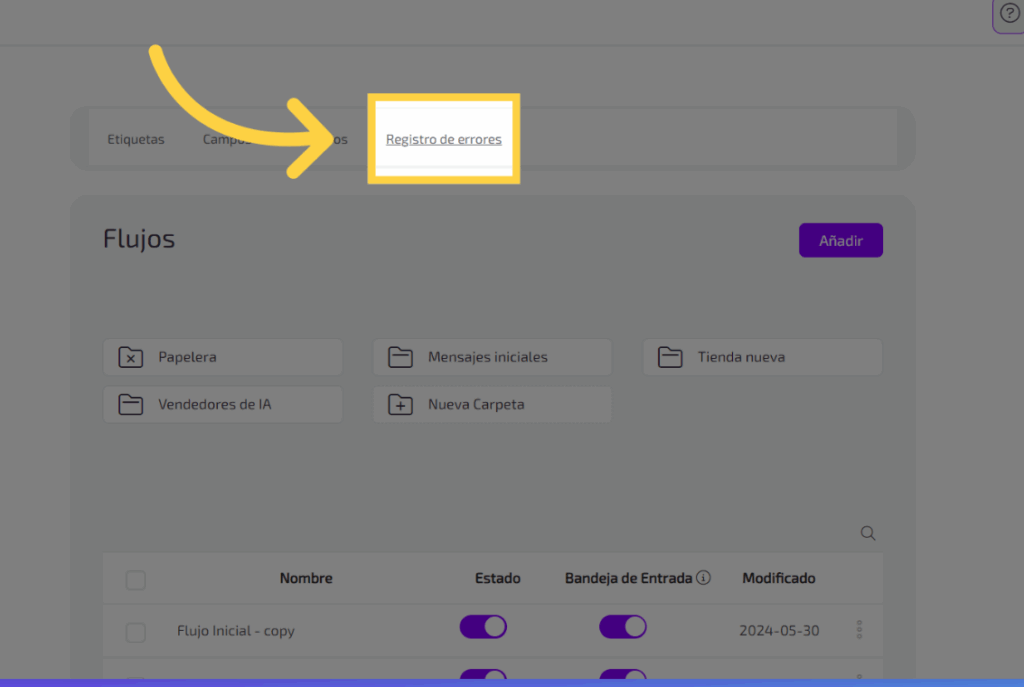This screenshot has width=1024, height=687.
Task: Open the Tienda nueva folder
Action: point(762,357)
